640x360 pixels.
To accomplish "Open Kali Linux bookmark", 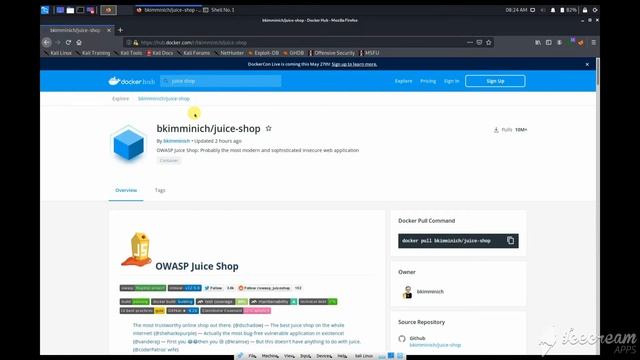I will [58, 53].
